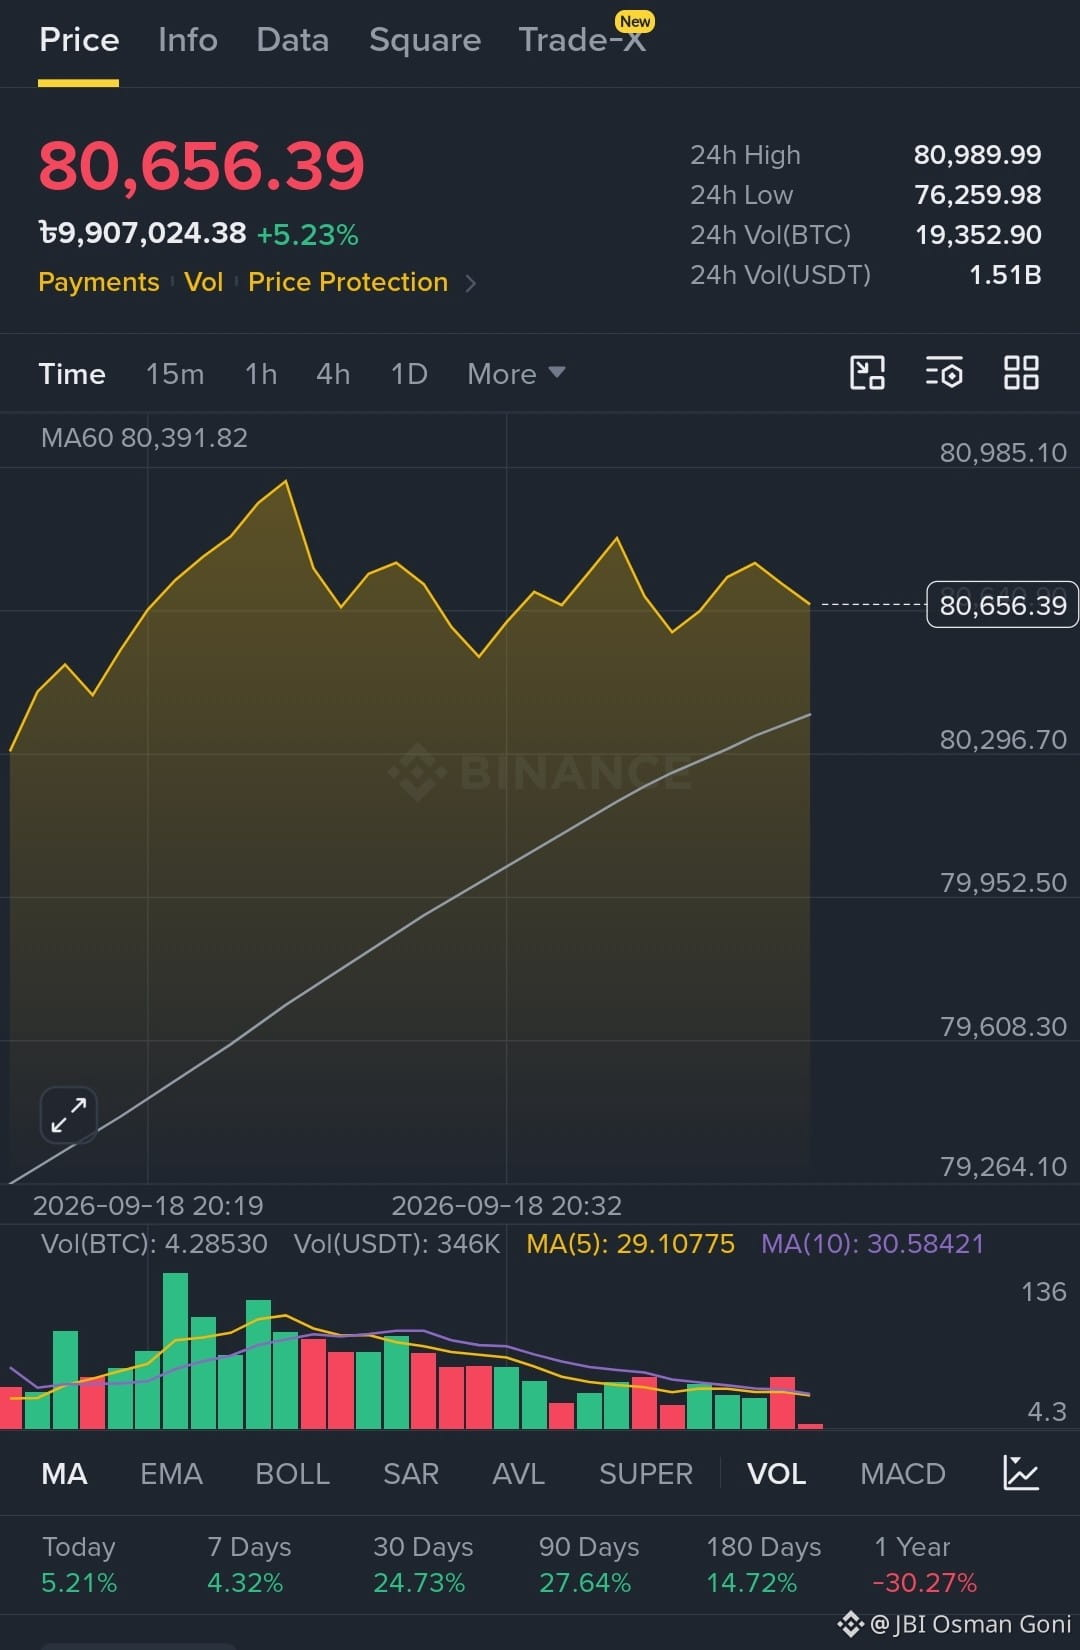Switch to the Info tab

188,40
